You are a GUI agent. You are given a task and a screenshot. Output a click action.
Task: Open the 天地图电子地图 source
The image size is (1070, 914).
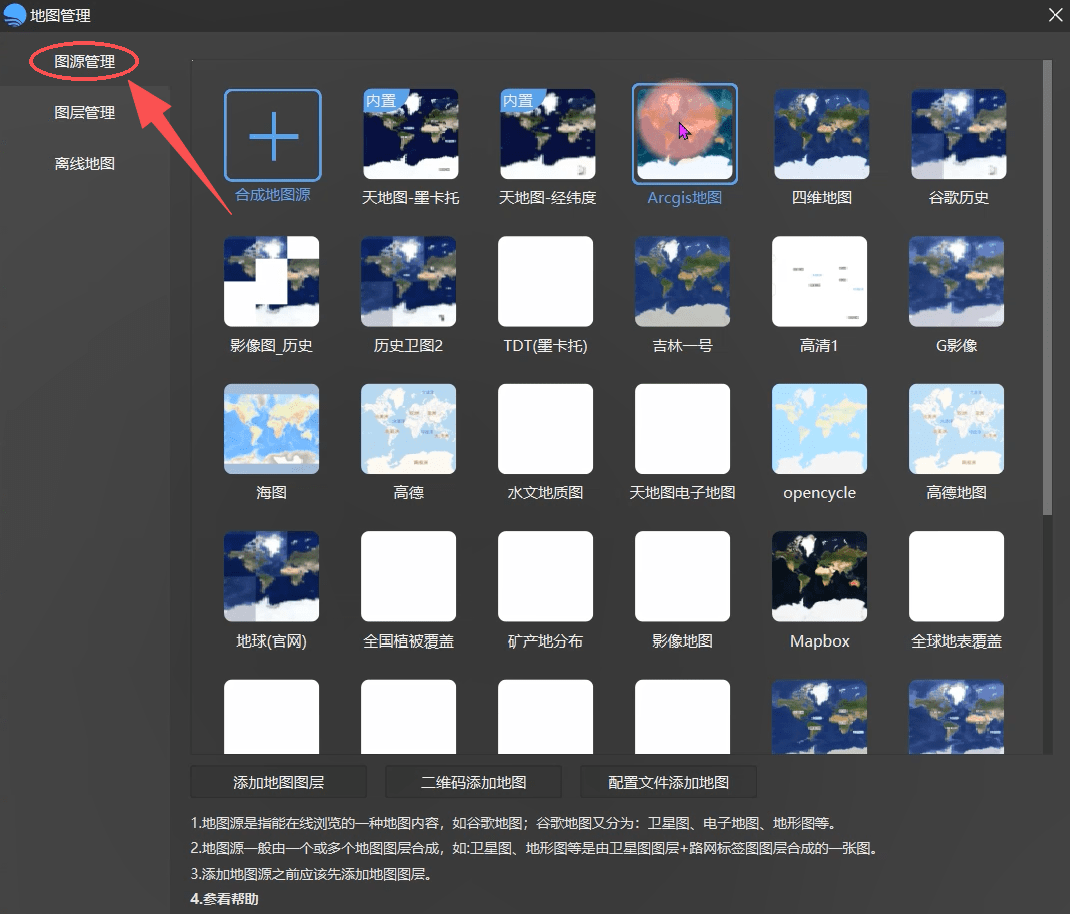click(x=682, y=429)
